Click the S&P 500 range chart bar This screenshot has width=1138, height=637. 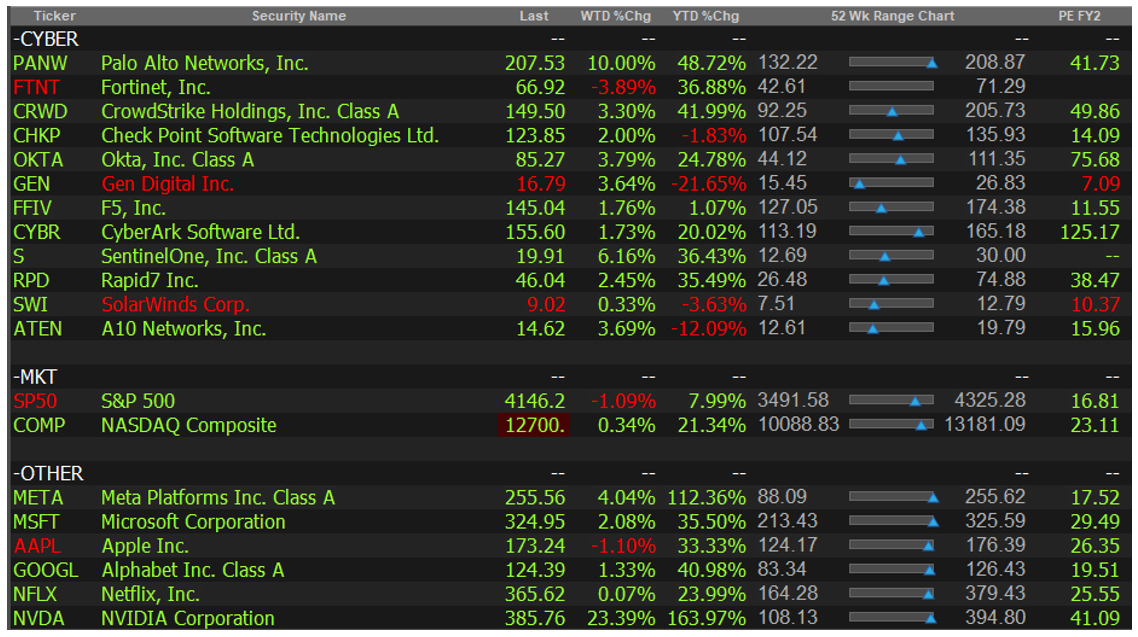(x=891, y=401)
